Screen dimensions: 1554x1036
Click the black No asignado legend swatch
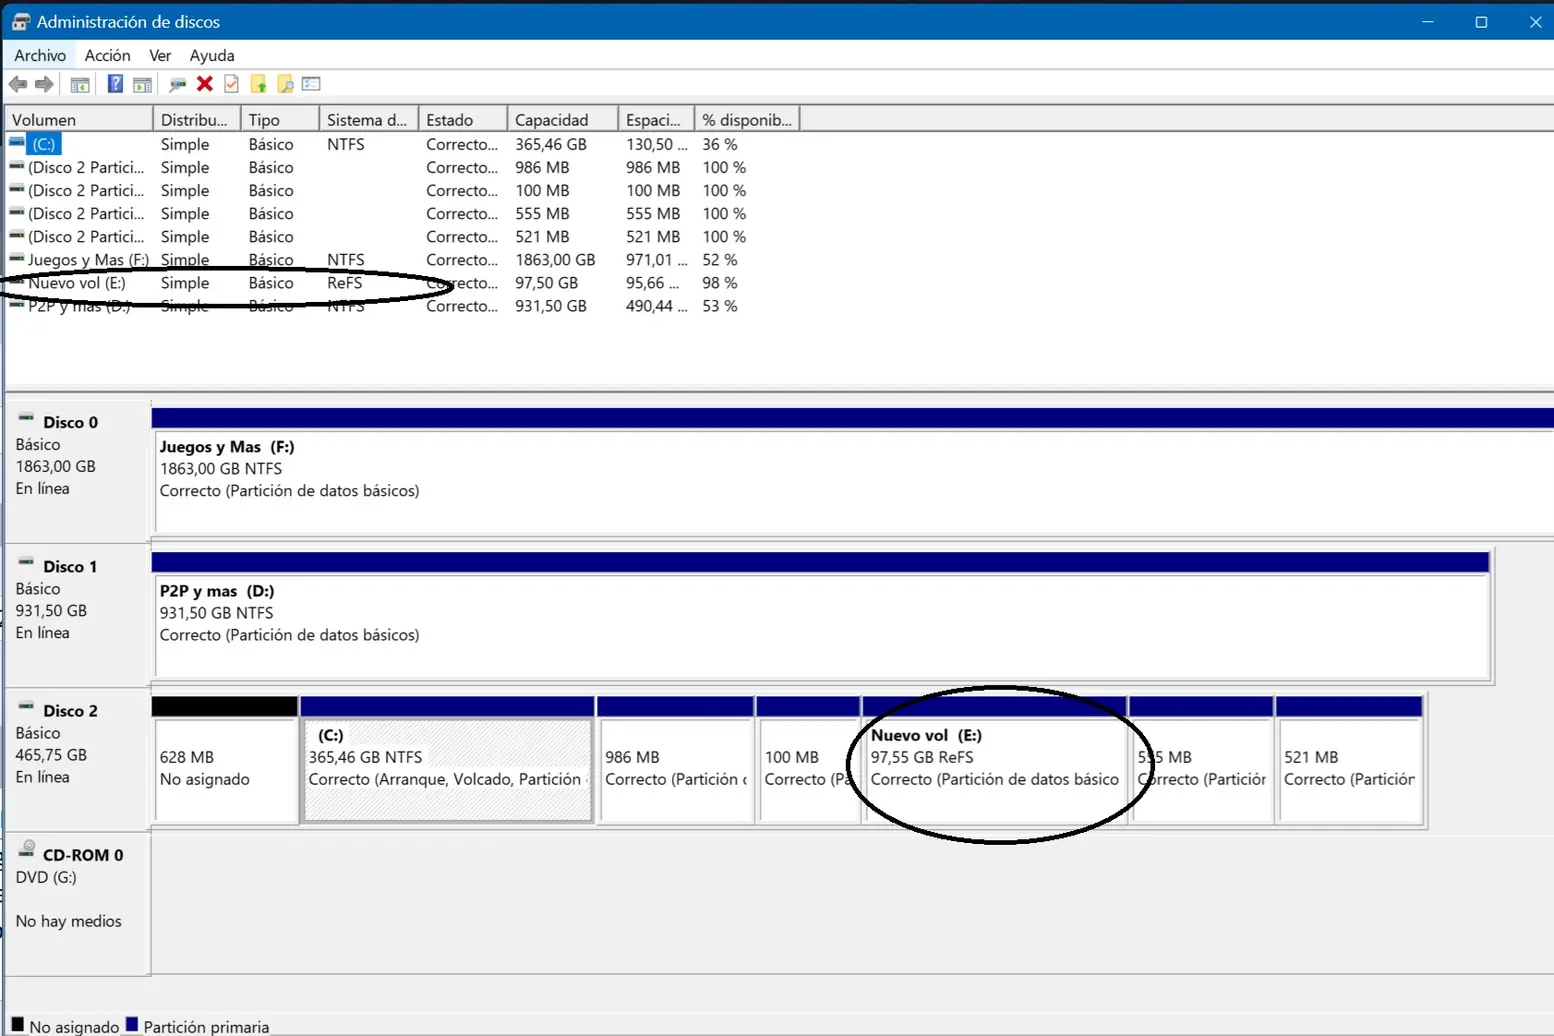pos(17,1024)
